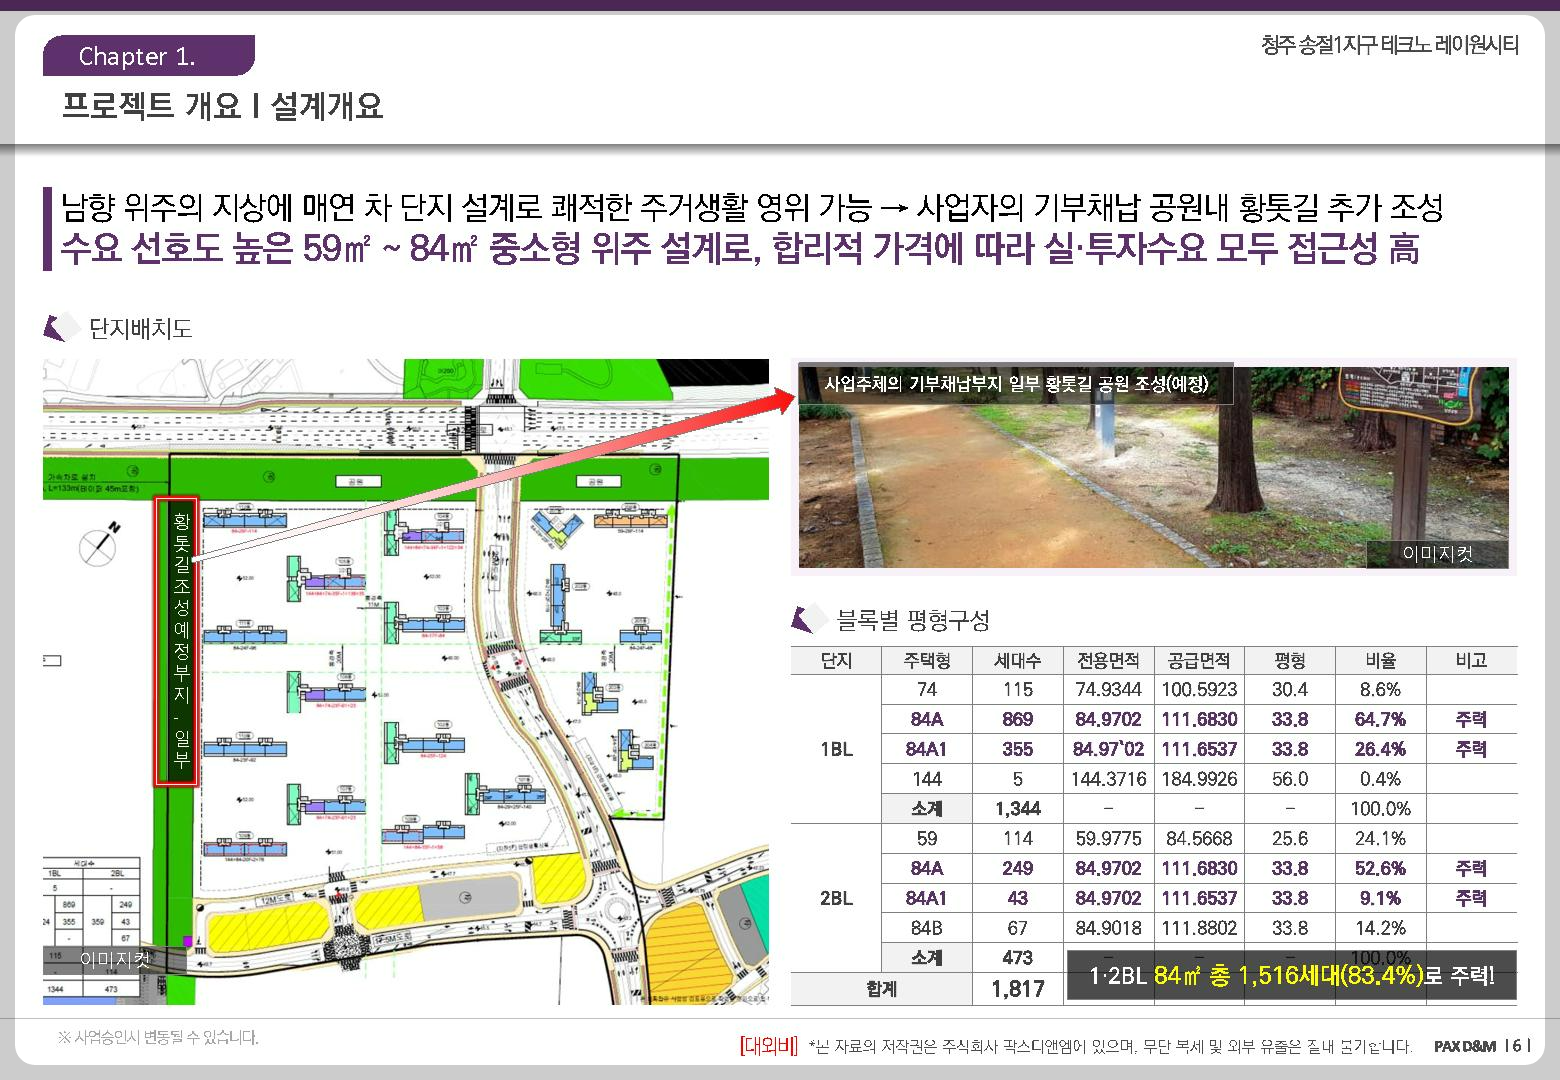Click the 이미지컷 label on the park photo

[x=1437, y=554]
